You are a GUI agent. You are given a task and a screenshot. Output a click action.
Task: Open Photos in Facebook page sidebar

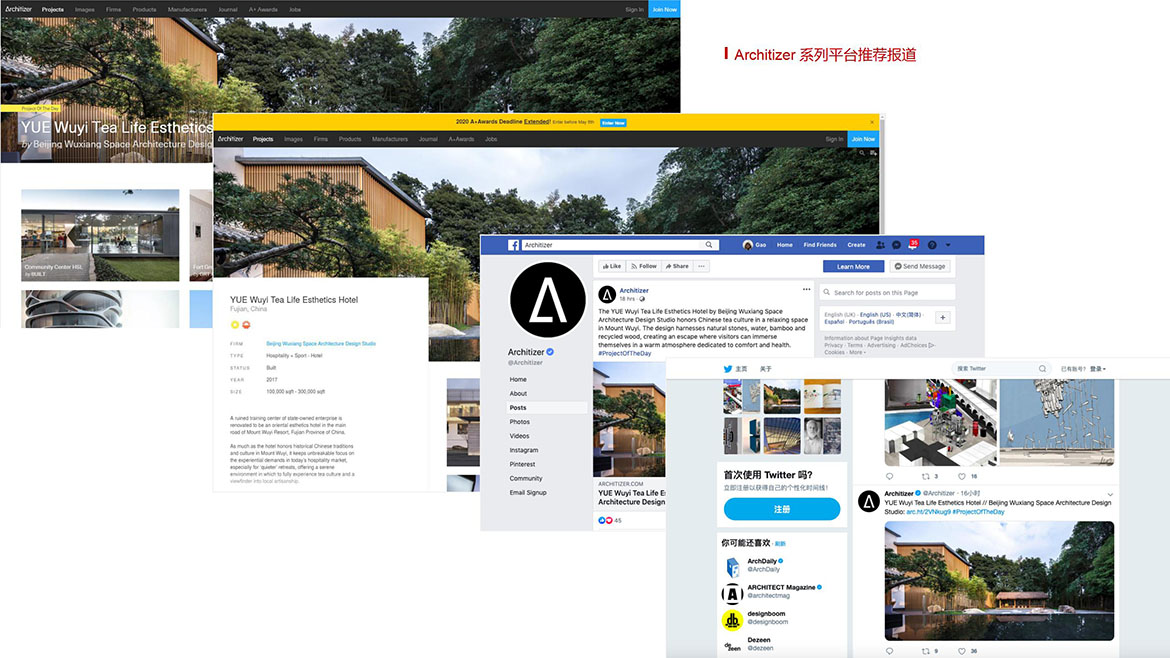519,422
